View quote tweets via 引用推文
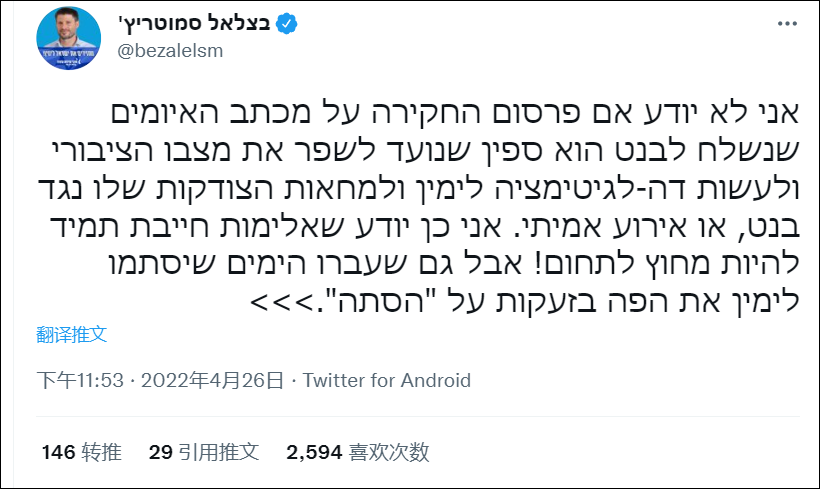 [220, 452]
